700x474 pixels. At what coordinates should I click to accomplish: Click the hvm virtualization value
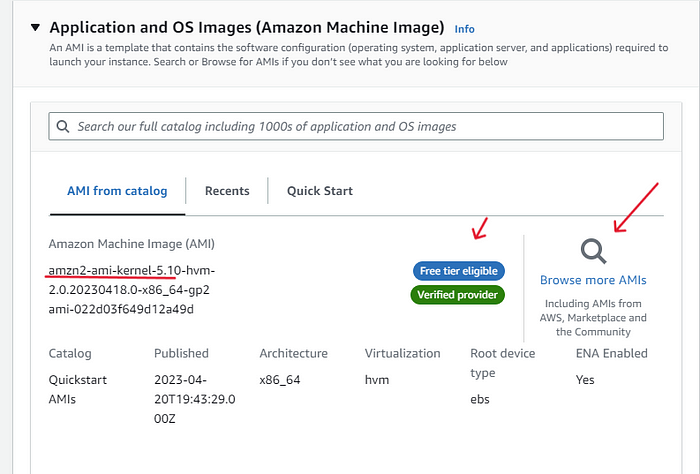tap(377, 380)
